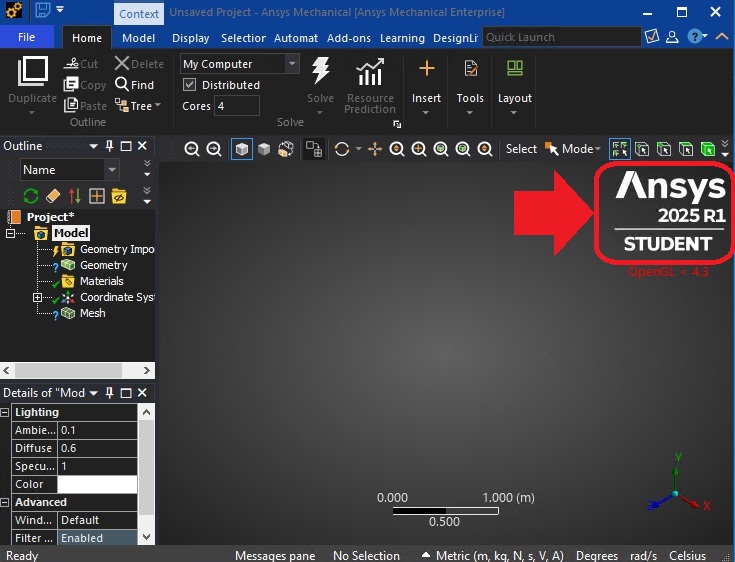Toggle the Distributed checkbox
The height and width of the screenshot is (562, 735).
189,85
